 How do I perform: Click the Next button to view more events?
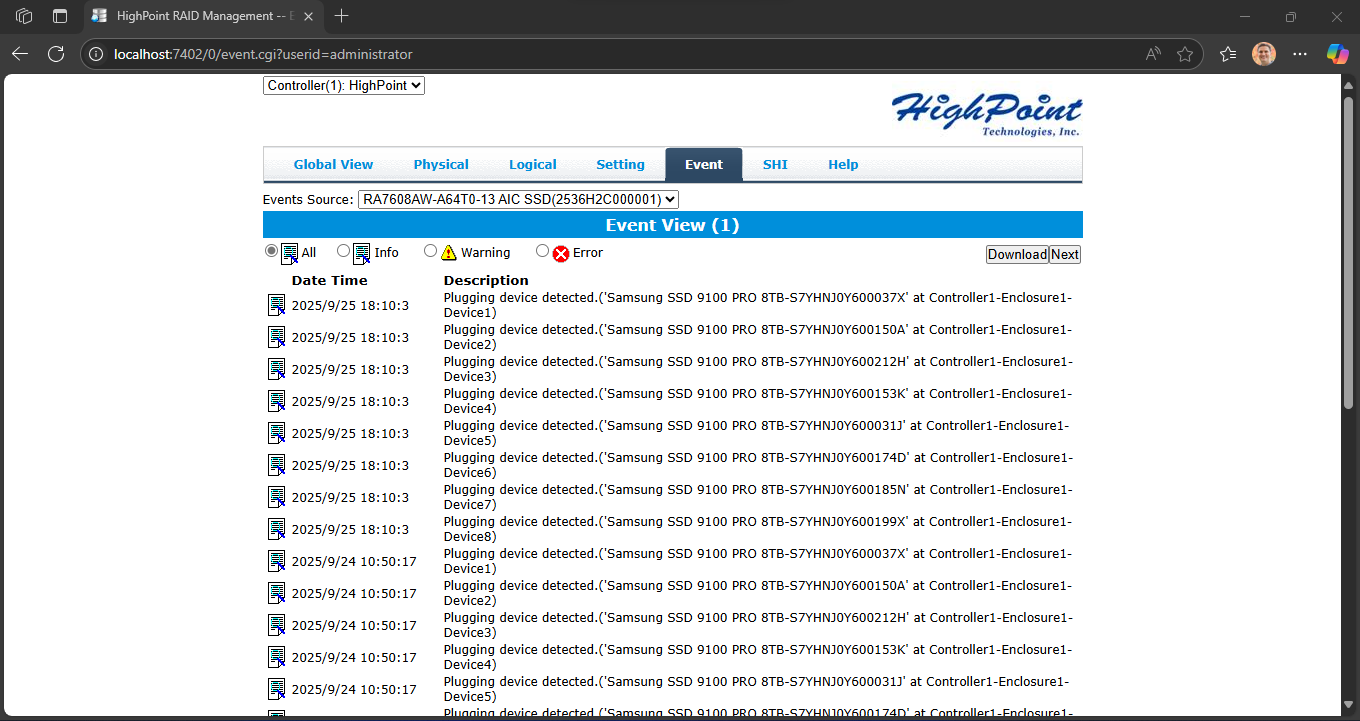[1064, 254]
